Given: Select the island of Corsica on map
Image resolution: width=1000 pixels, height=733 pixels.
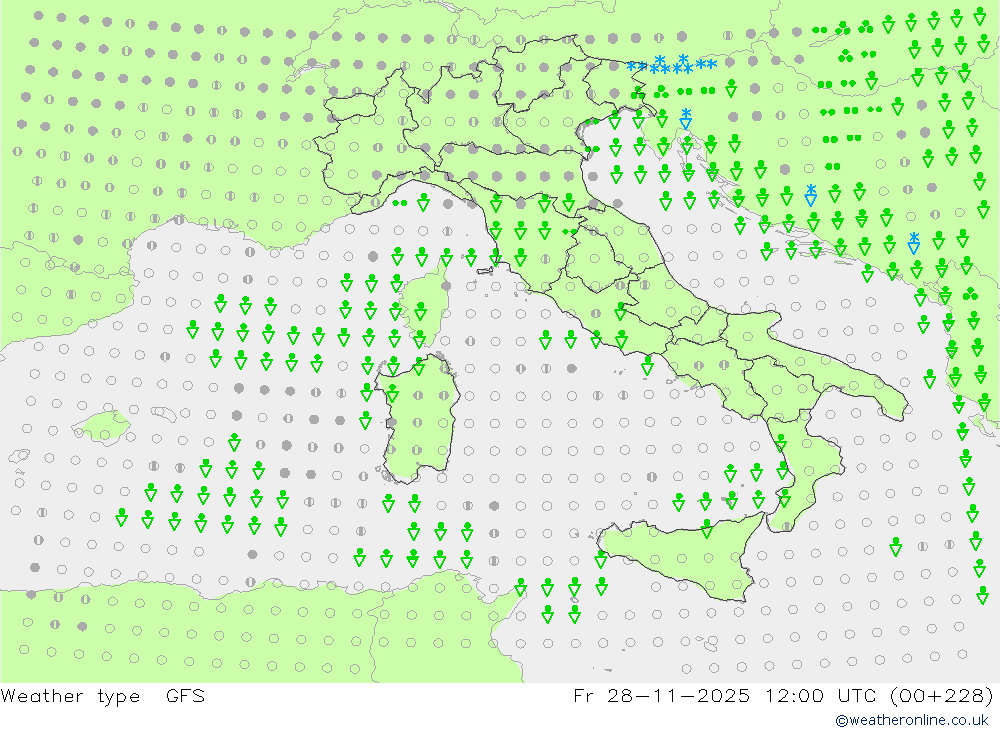Looking at the screenshot, I should tap(424, 305).
